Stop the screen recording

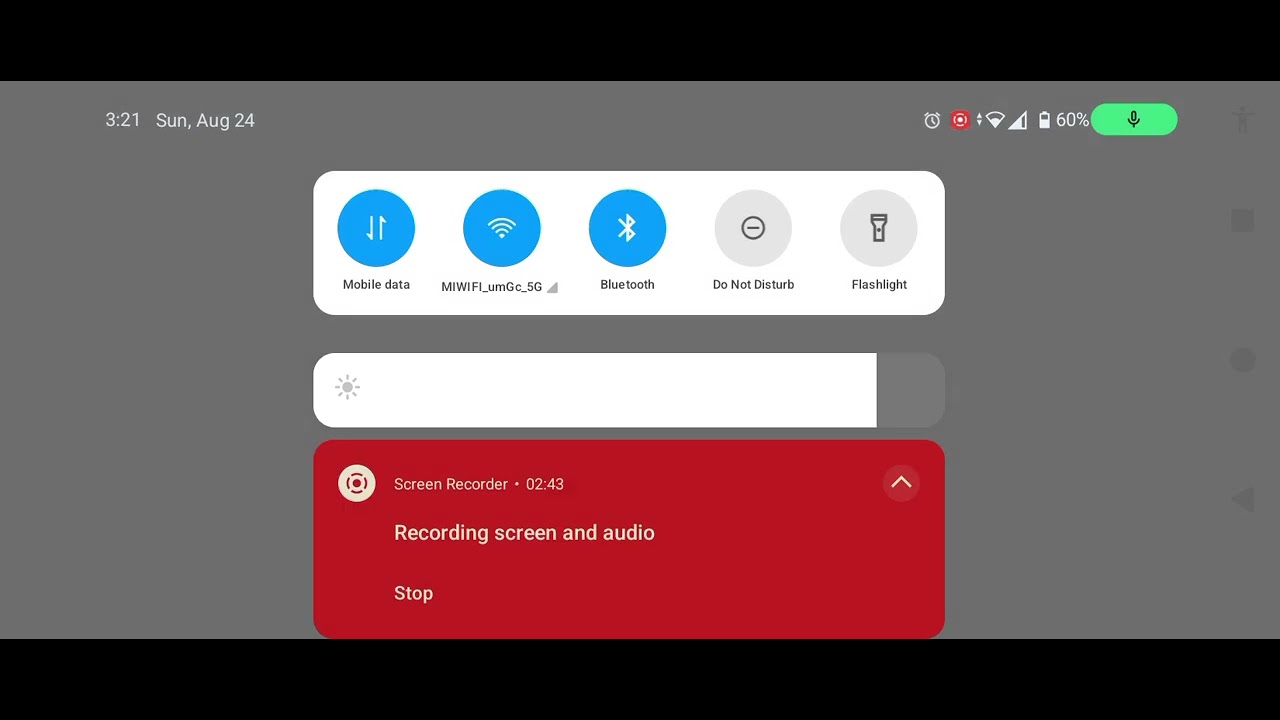(x=413, y=593)
